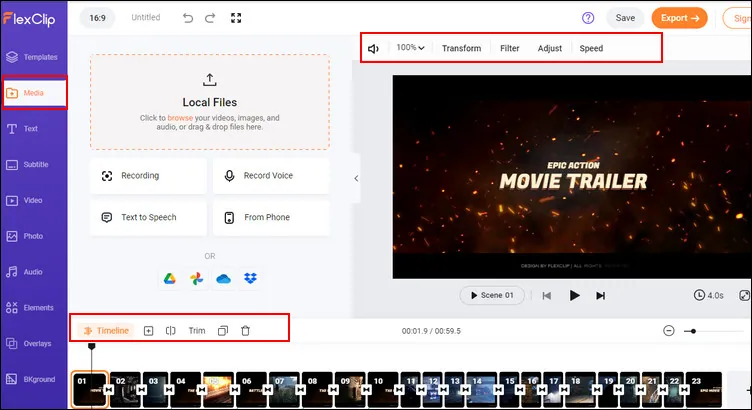
Task: Skip to previous scene
Action: (546, 295)
